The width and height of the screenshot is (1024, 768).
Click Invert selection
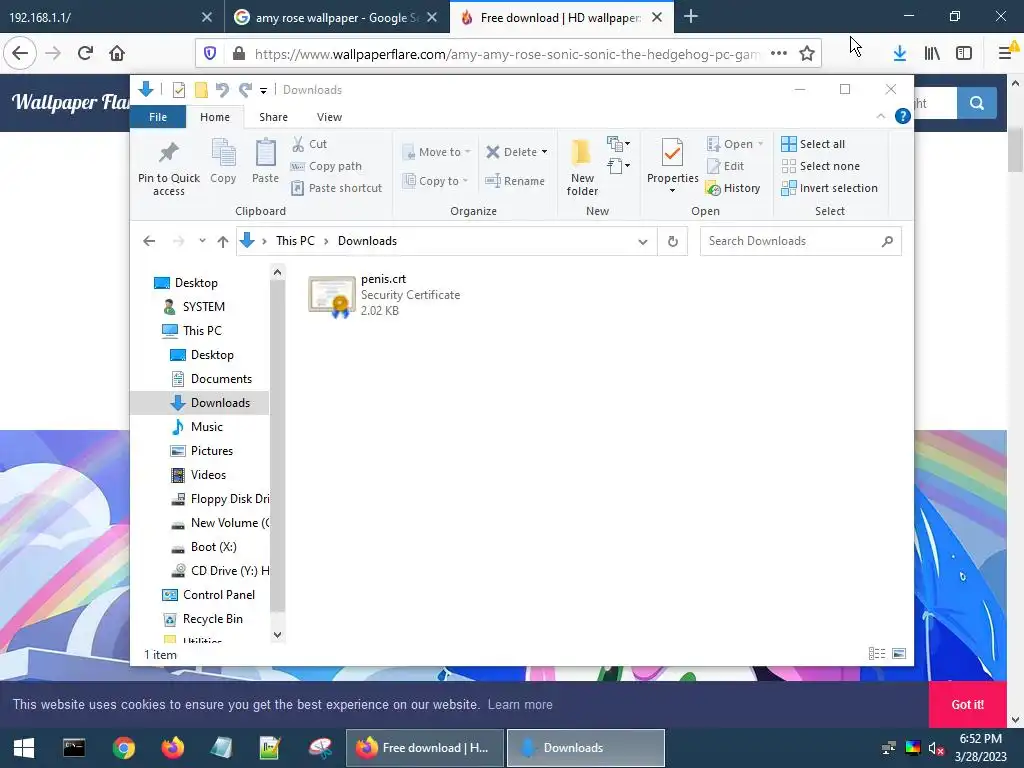coord(829,188)
